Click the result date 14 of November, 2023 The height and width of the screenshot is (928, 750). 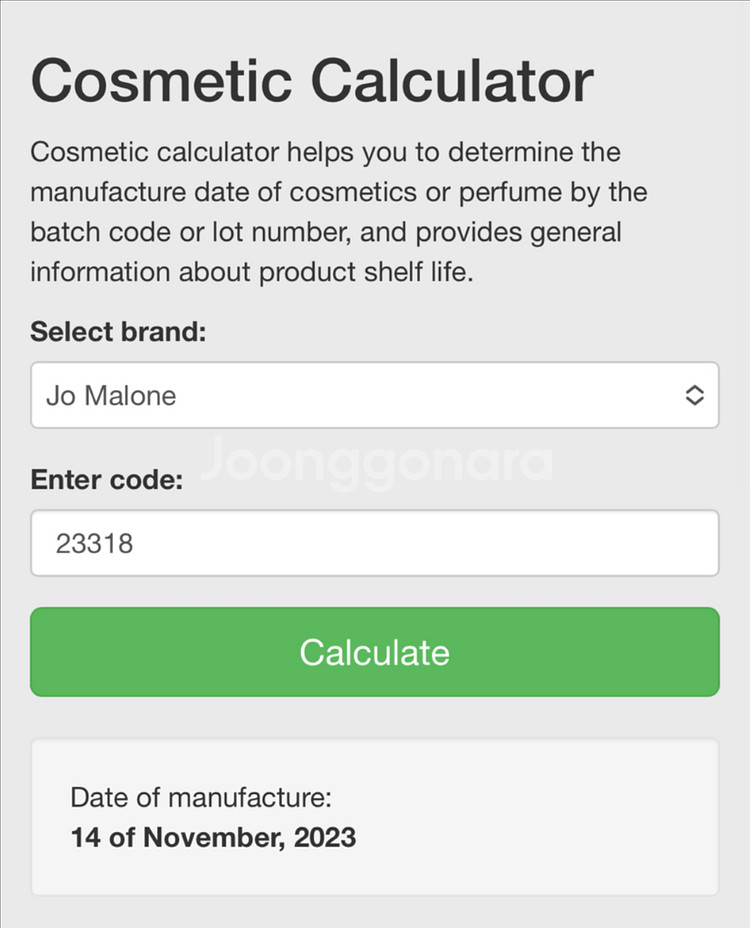click(x=213, y=837)
